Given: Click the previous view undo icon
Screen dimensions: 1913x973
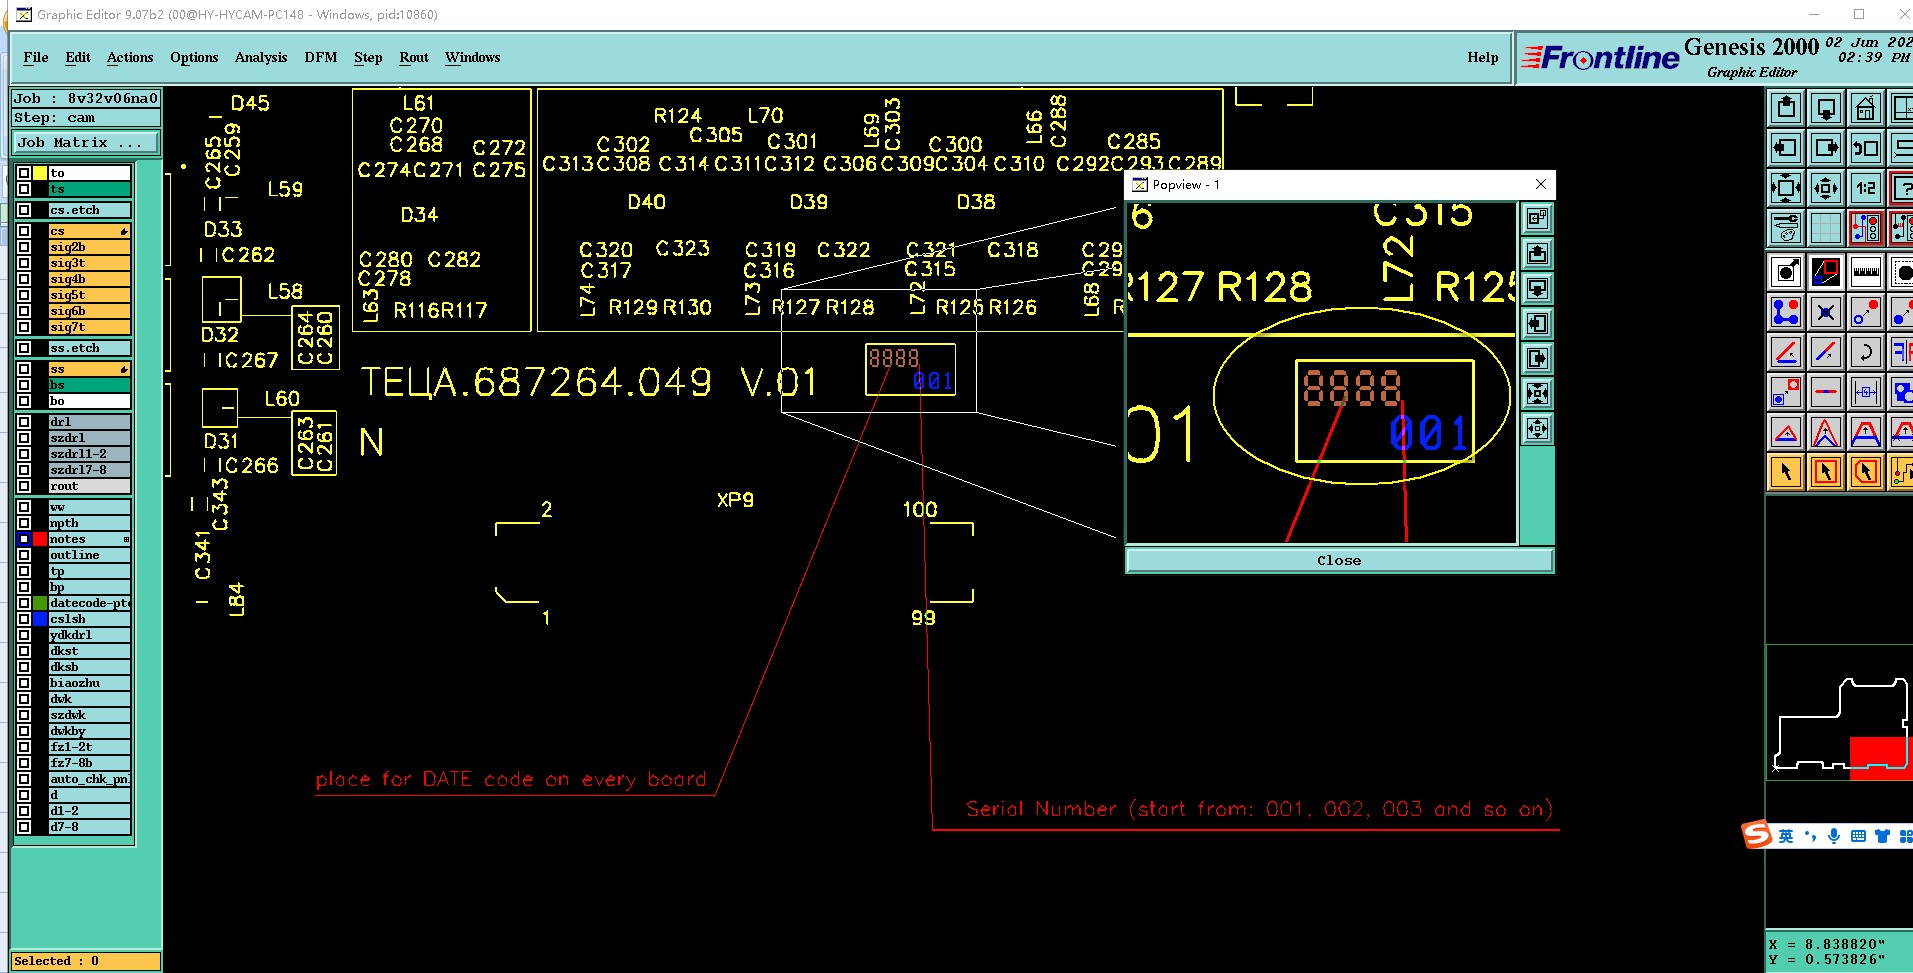Looking at the screenshot, I should 1866,148.
